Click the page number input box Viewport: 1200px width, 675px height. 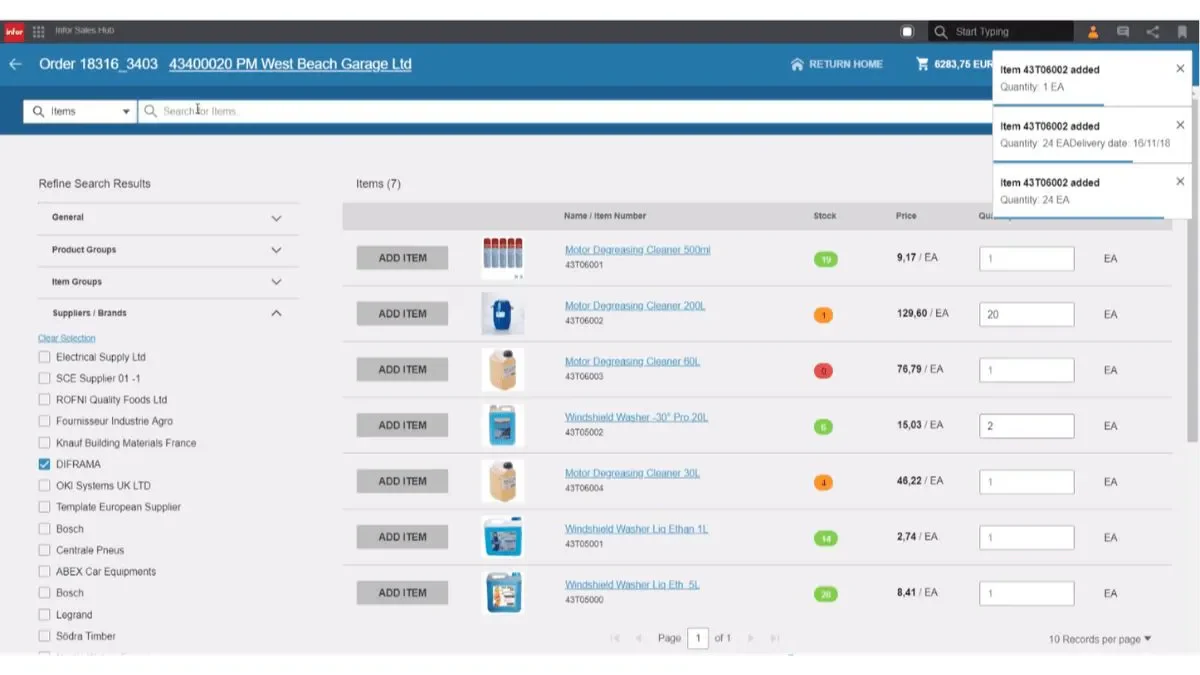coord(698,638)
